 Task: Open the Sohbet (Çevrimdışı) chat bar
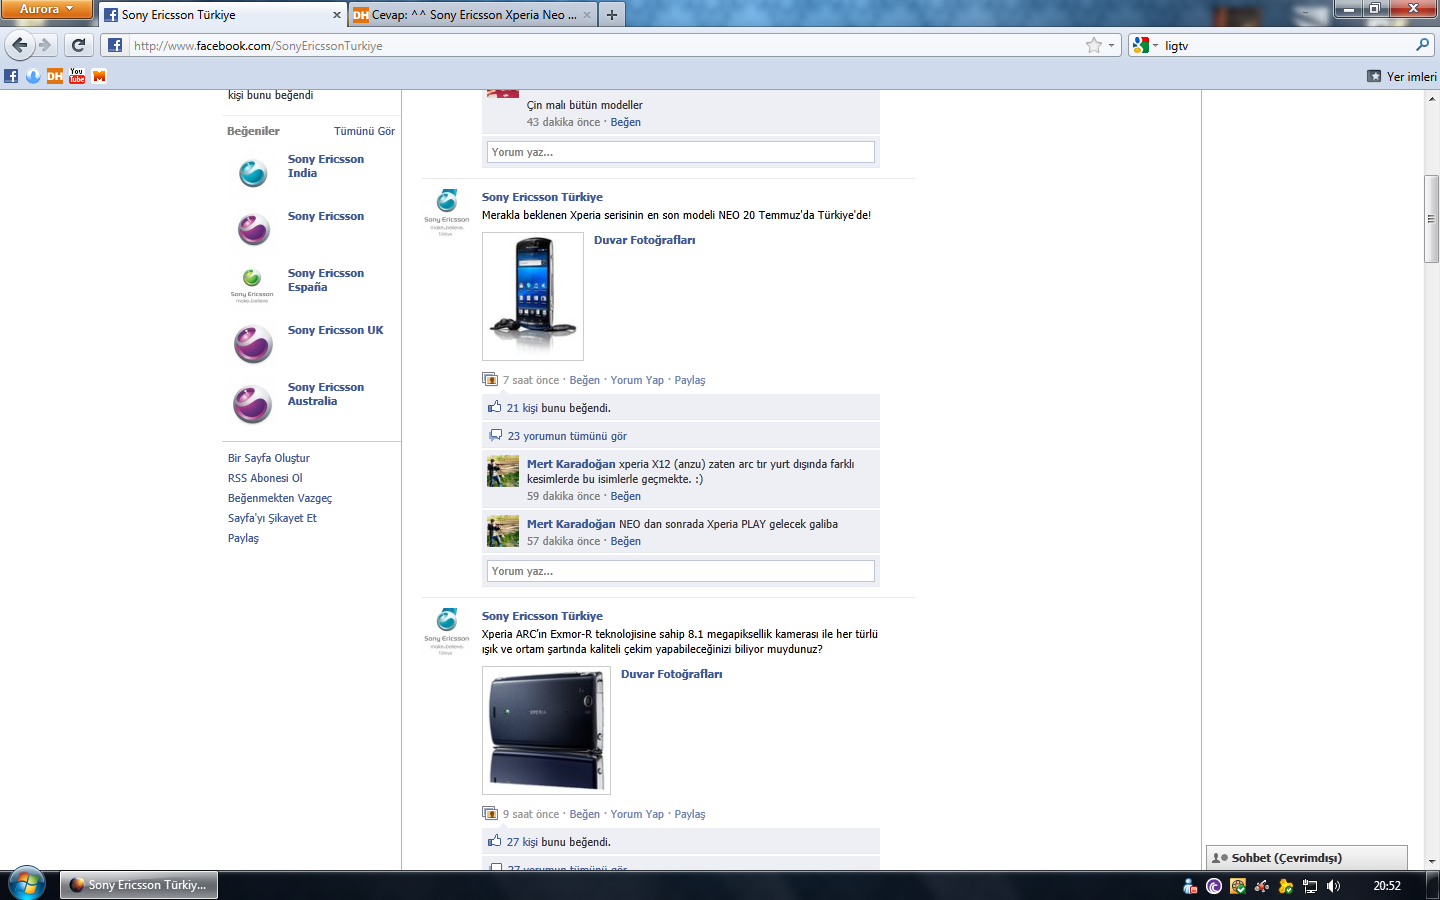(x=1306, y=857)
